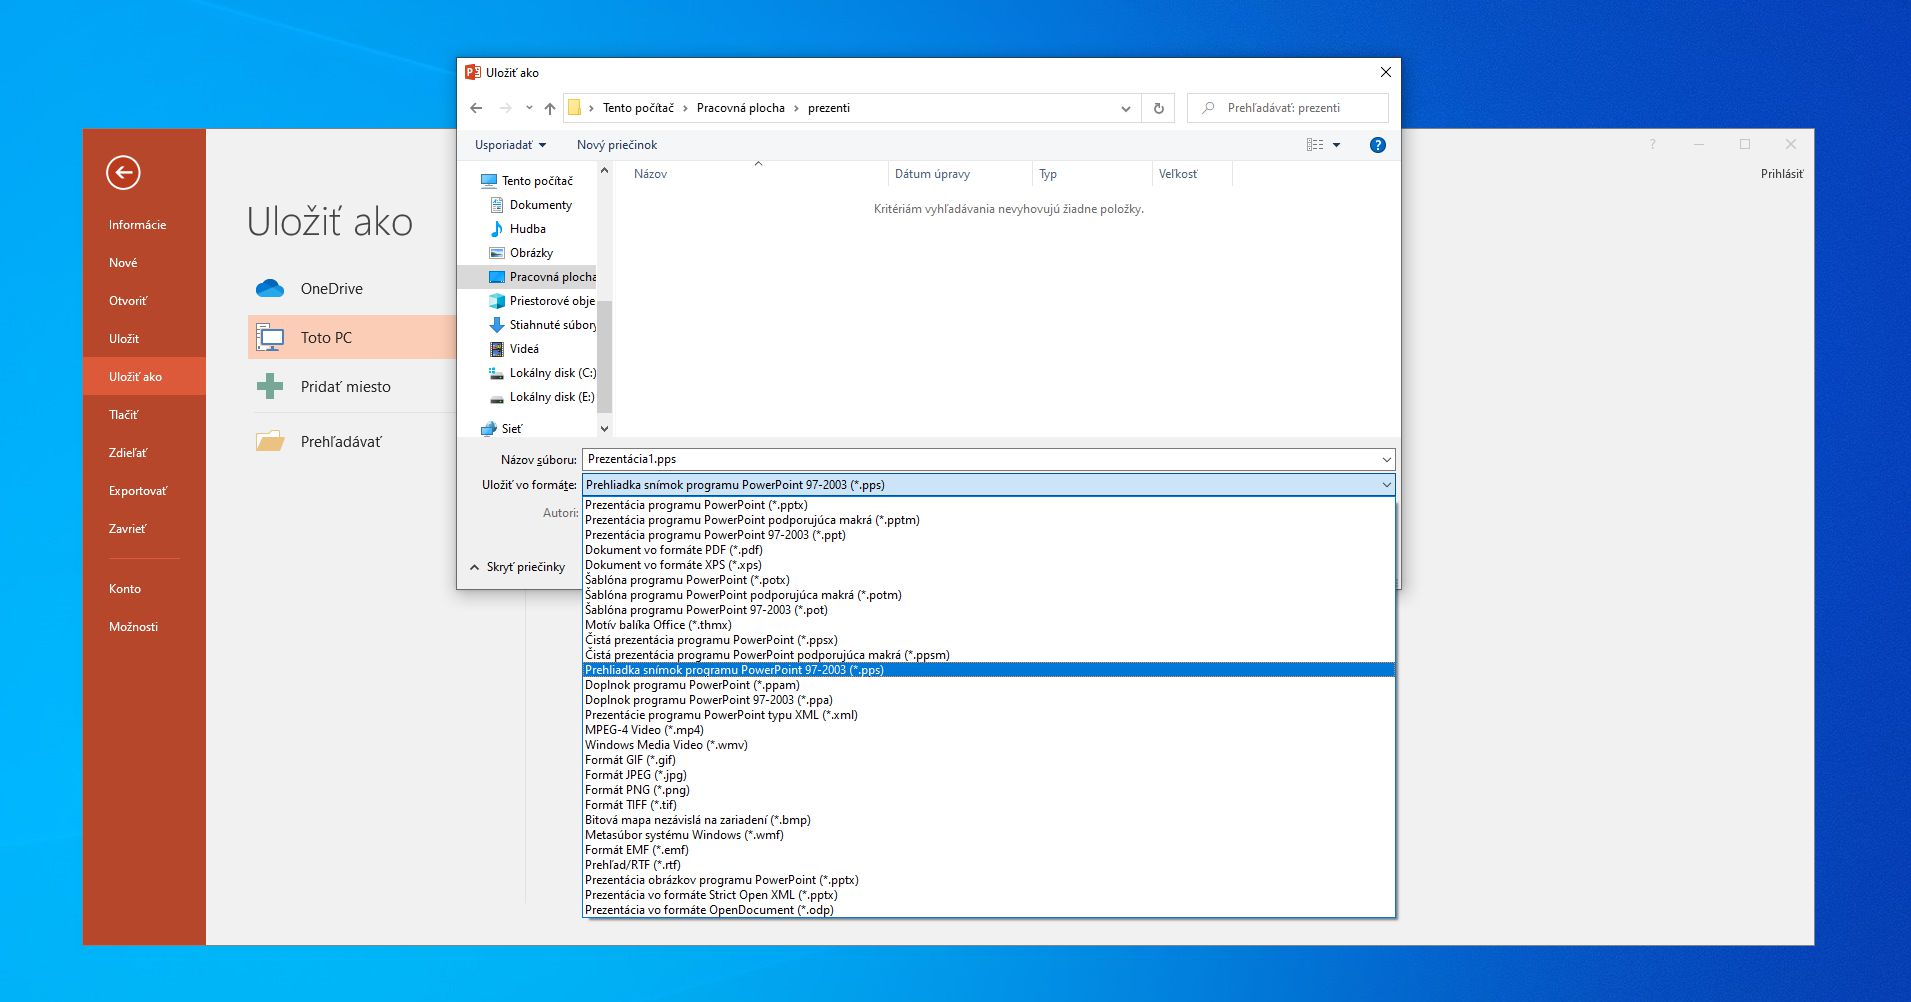Choose Windows Media Video (*.wmv) format
The height and width of the screenshot is (1002, 1911).
click(988, 745)
